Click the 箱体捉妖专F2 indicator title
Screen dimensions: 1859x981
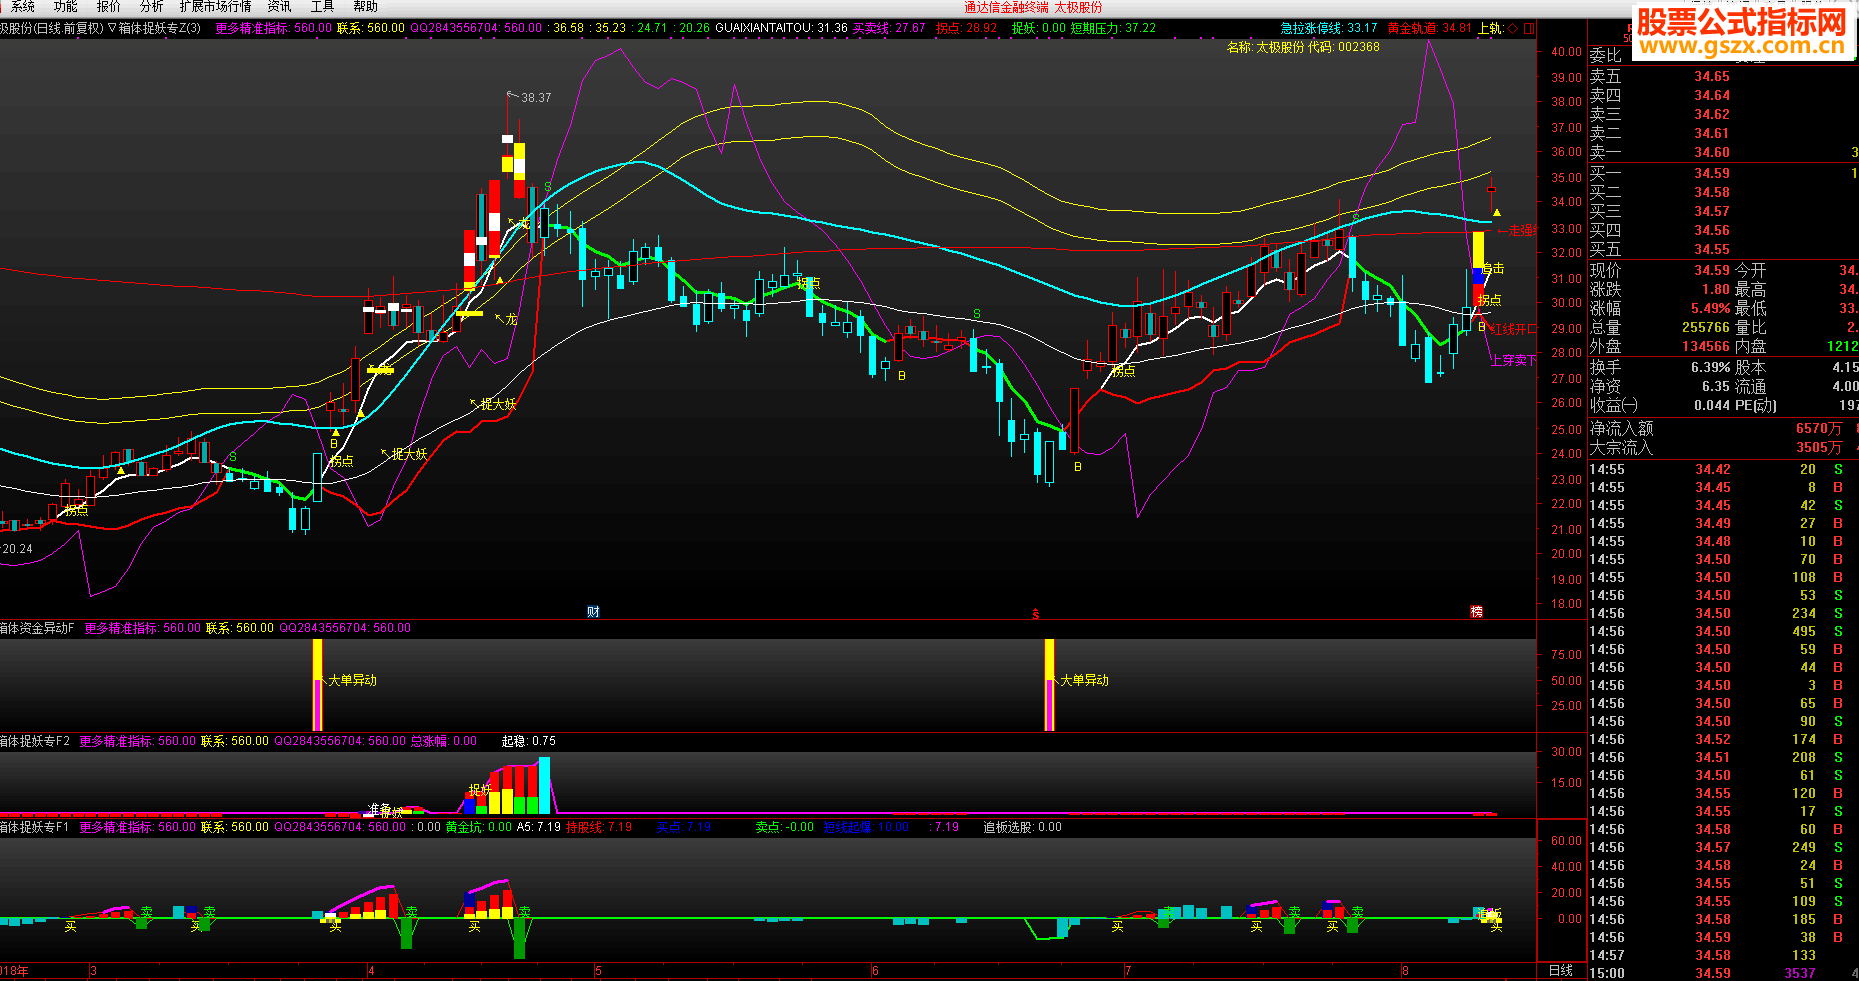[x=35, y=741]
